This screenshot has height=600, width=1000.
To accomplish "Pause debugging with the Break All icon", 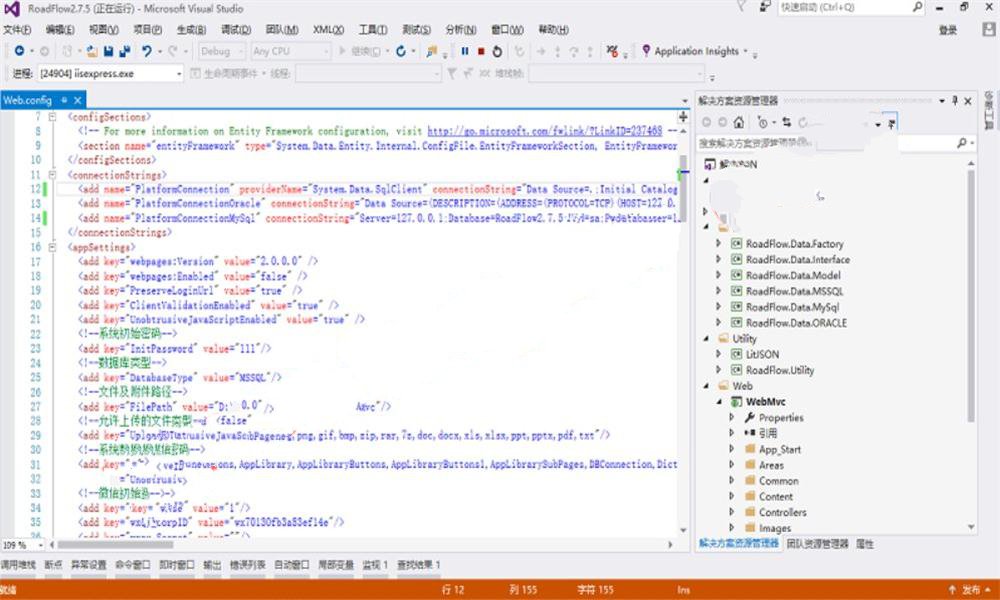I will (x=465, y=51).
